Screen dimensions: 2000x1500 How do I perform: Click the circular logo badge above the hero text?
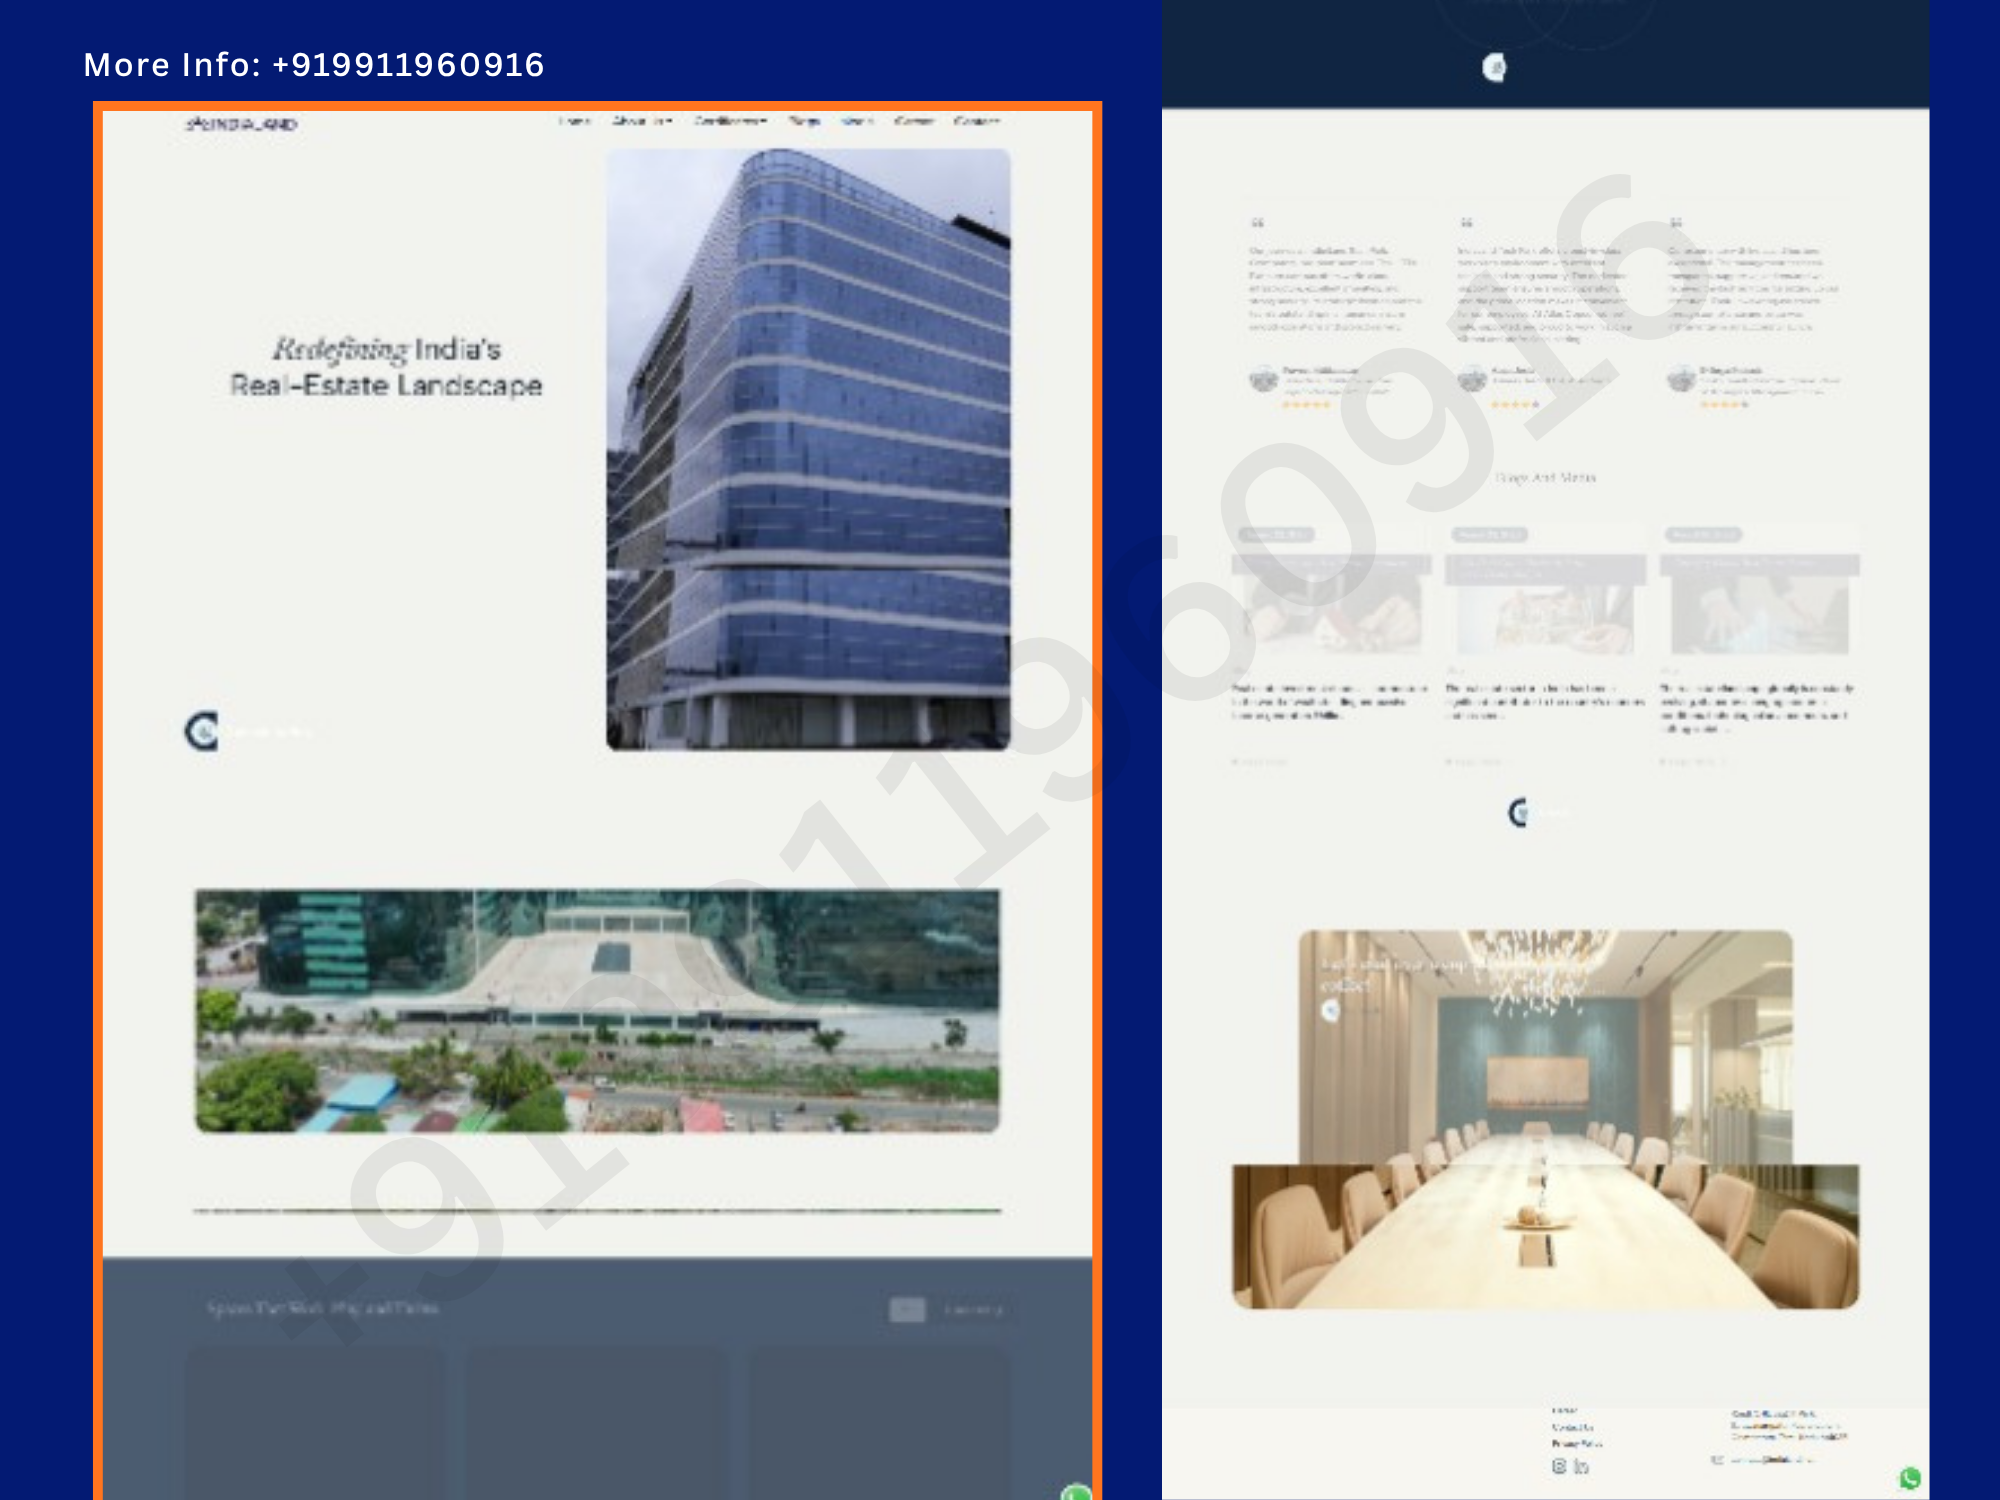203,729
